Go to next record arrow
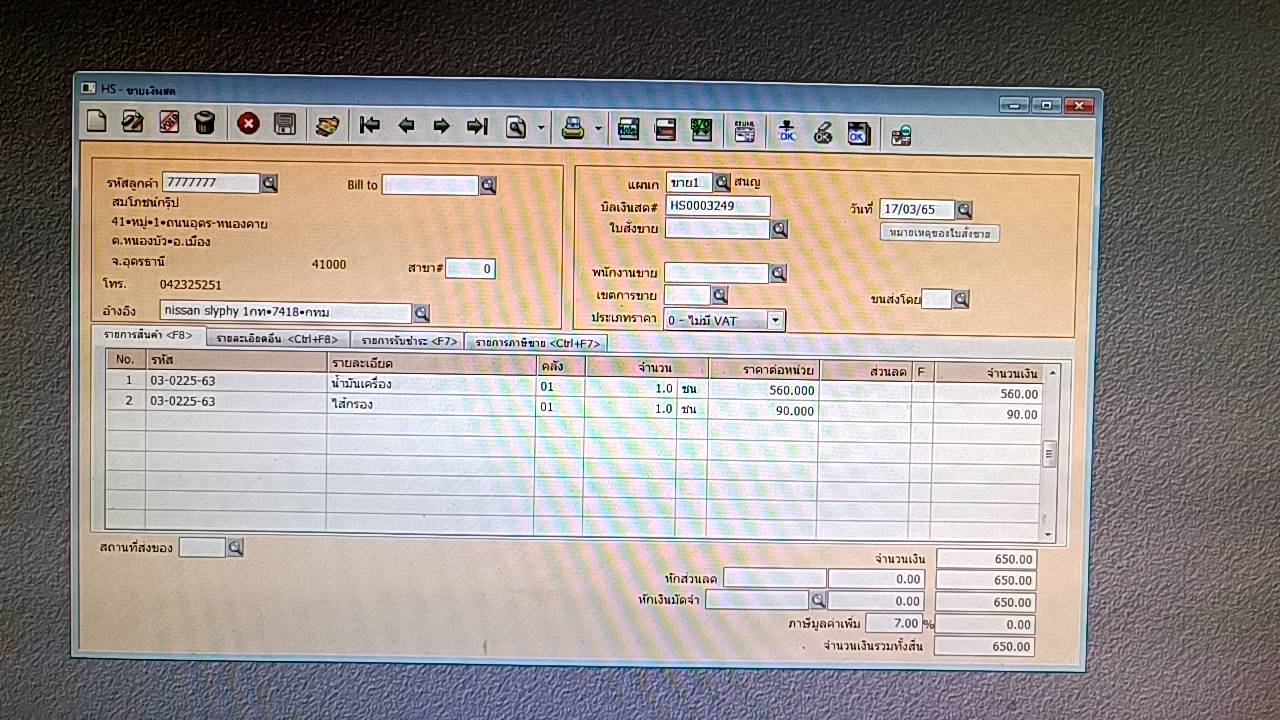 (x=441, y=126)
